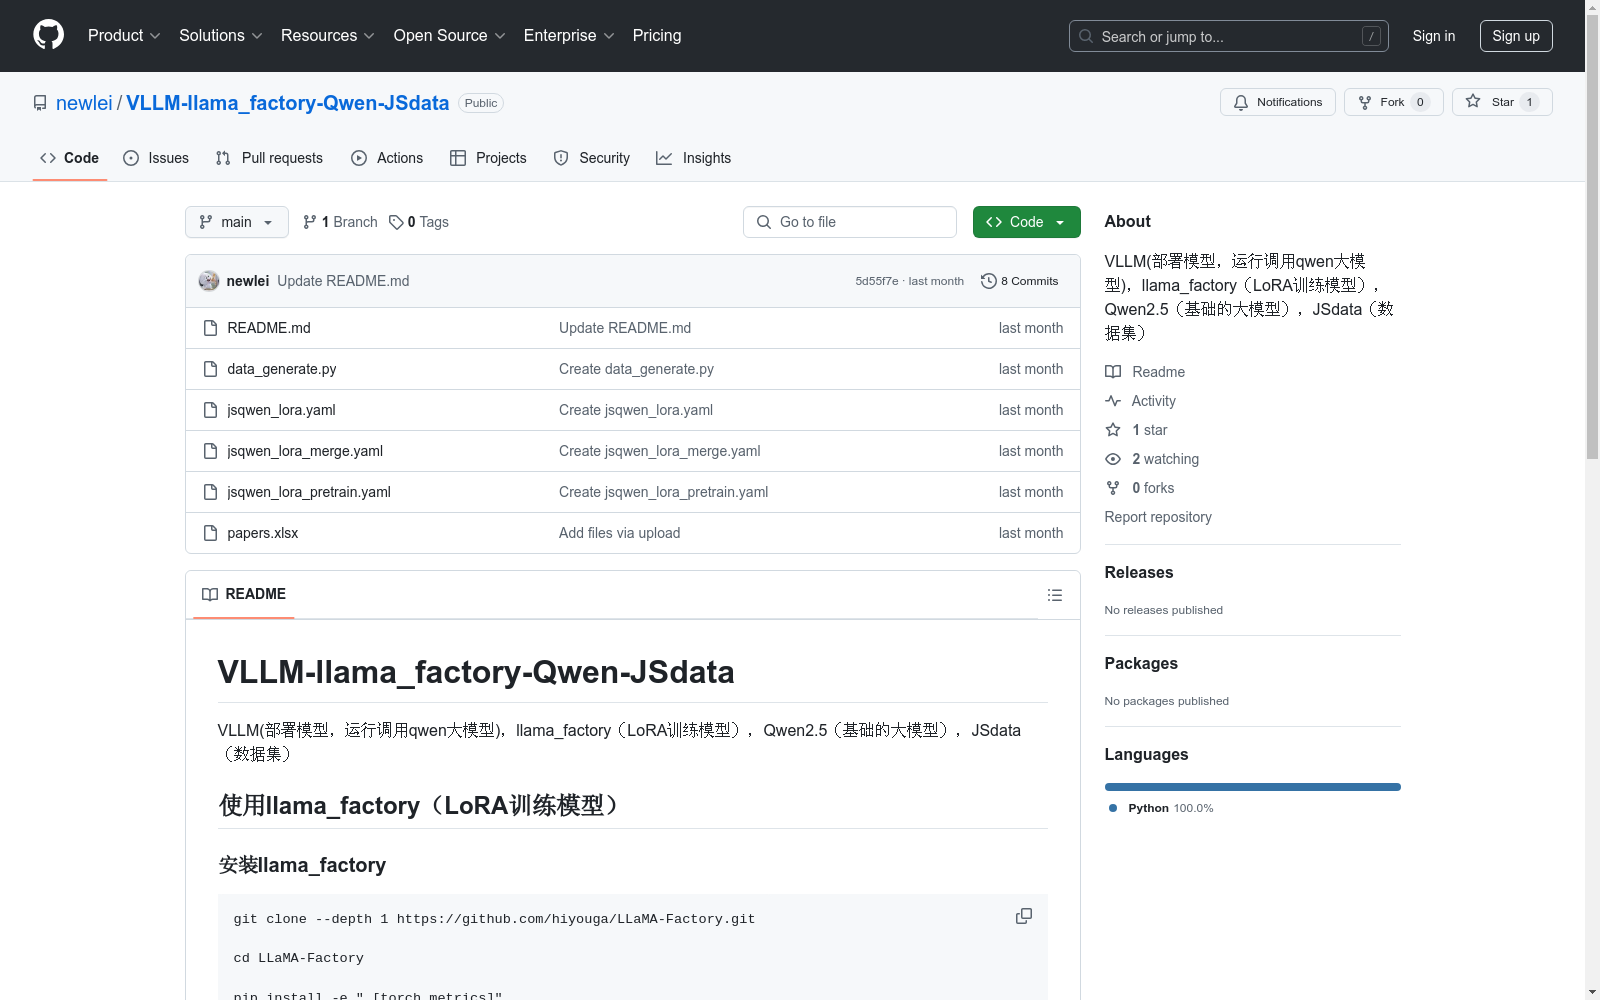Click the Search or jump to field
The width and height of the screenshot is (1600, 1000).
(x=1228, y=36)
